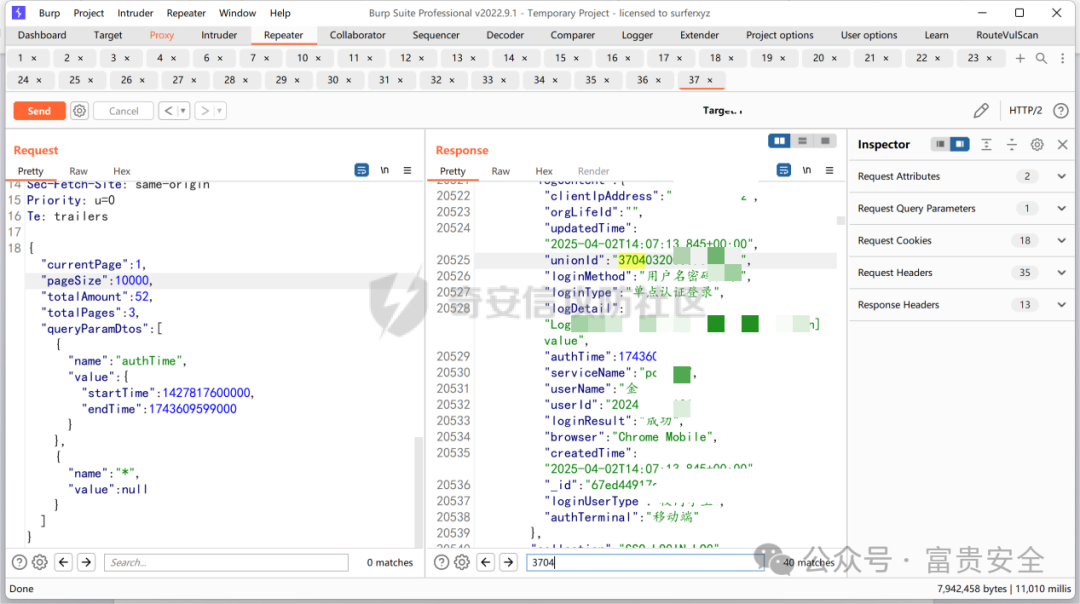Jump to the next match in the Response search
1080x604 pixels.
coord(508,563)
